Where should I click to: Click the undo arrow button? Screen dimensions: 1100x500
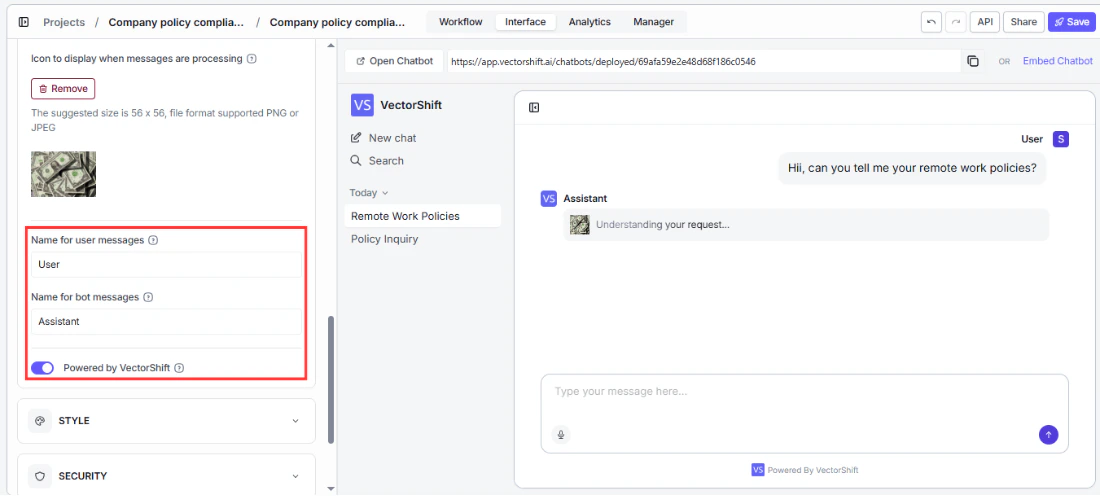coord(931,22)
